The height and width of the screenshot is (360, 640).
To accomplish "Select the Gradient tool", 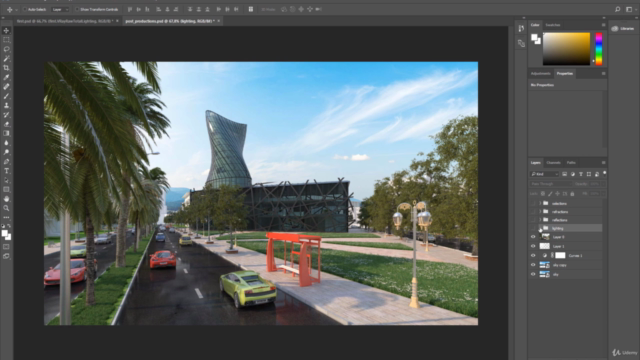I will (x=6, y=133).
